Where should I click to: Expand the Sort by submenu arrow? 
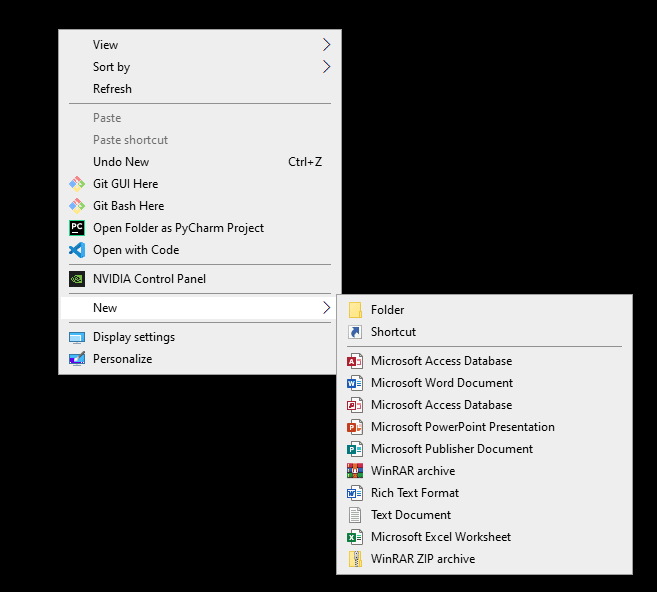[x=326, y=67]
